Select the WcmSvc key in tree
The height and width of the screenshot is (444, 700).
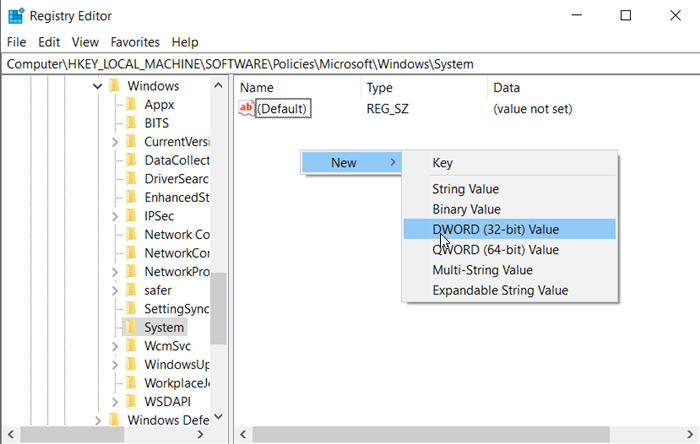[163, 346]
